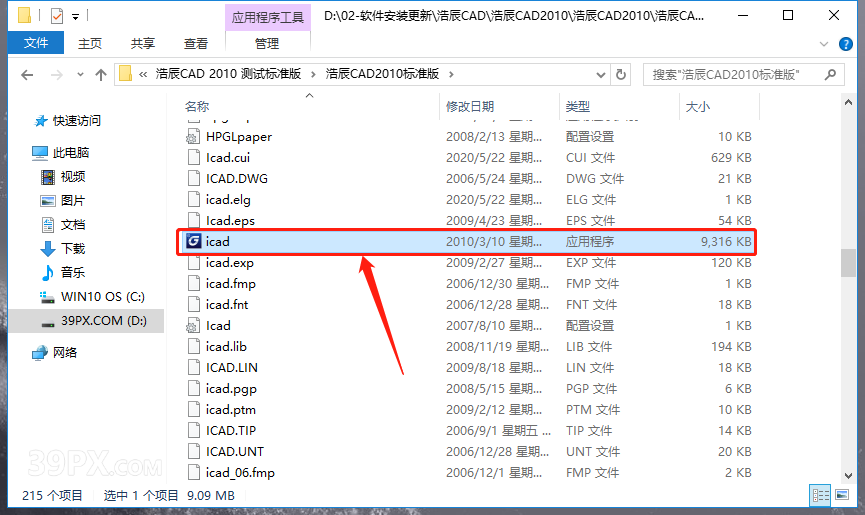Click the icad.lib file icon
865x515 pixels.
[194, 347]
